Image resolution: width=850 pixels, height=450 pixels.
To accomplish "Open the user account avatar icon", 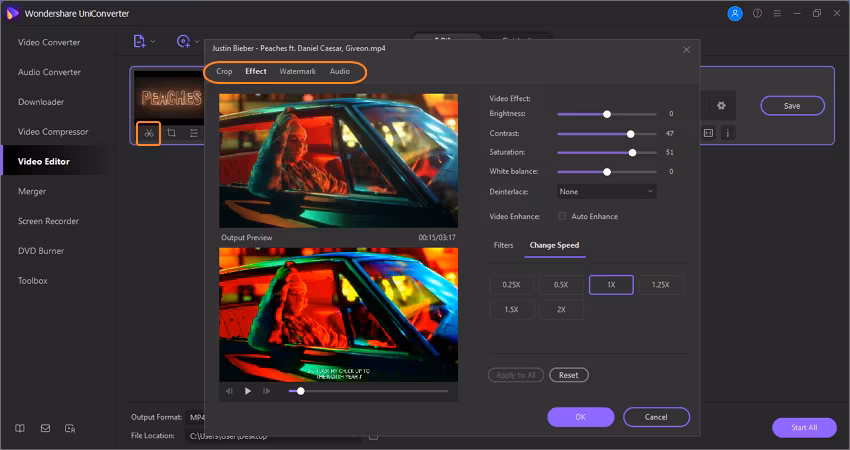I will click(x=735, y=14).
